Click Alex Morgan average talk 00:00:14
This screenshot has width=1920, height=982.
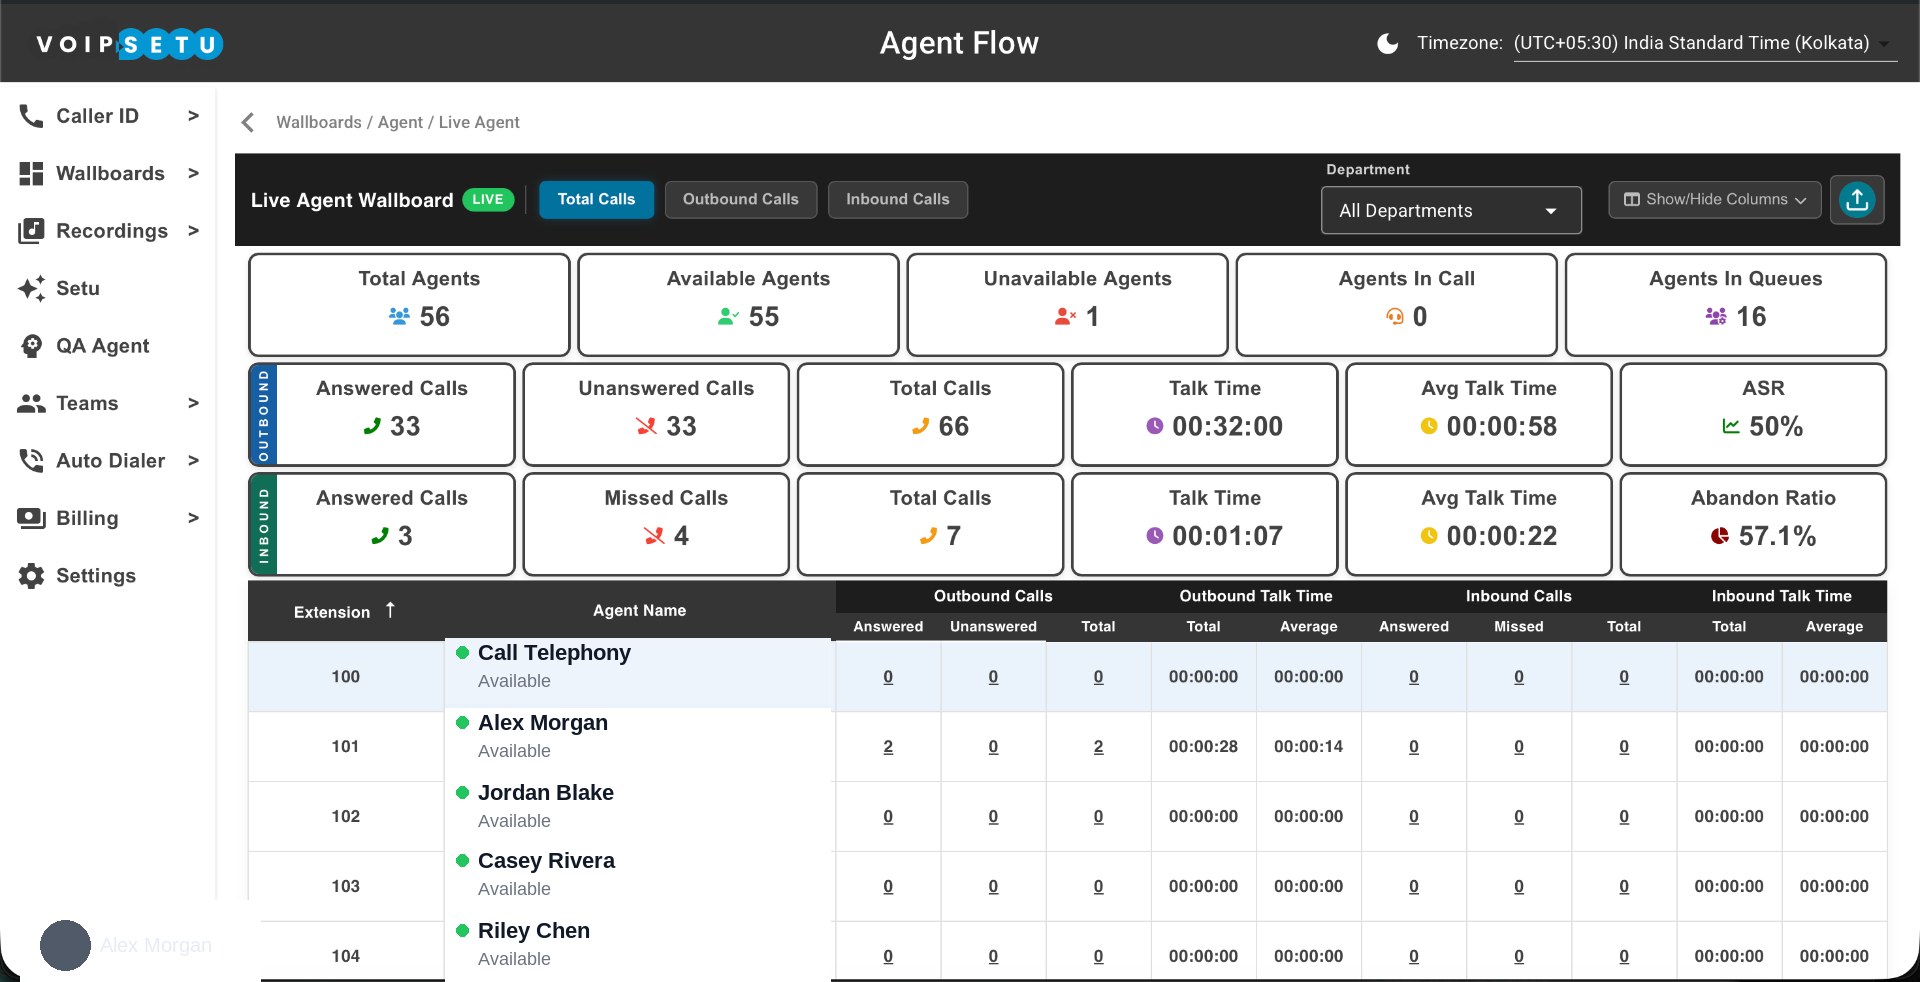(x=1308, y=747)
